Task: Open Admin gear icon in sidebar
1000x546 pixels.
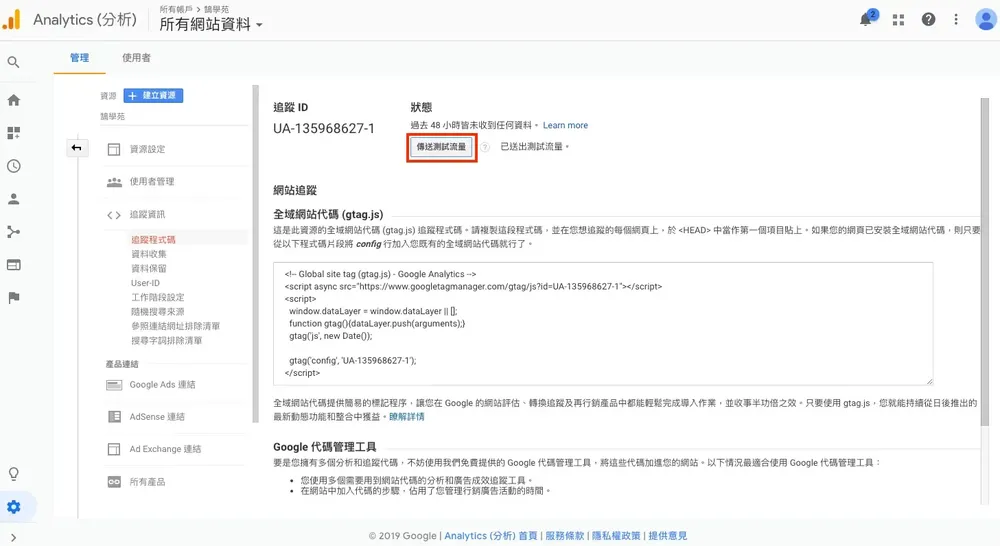Action: [13, 506]
